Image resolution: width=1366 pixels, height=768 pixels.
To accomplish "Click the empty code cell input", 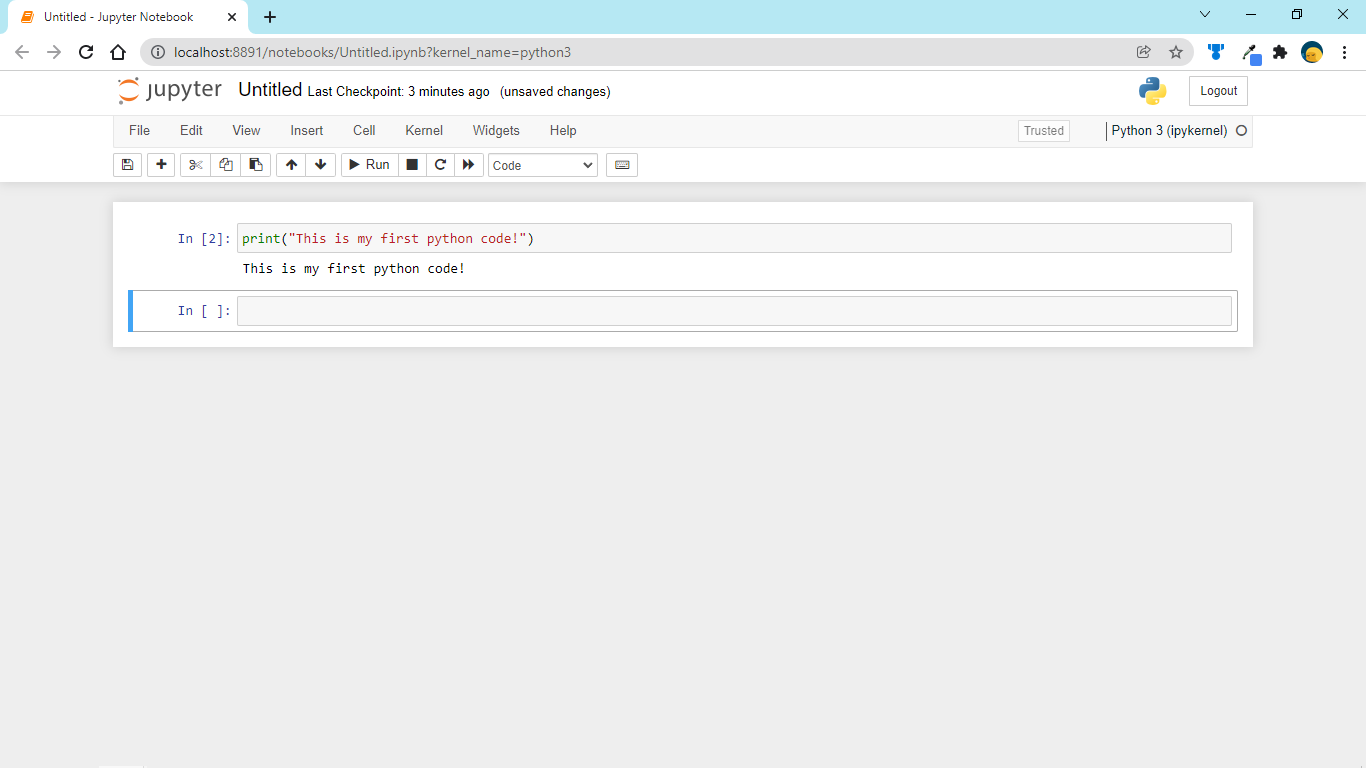I will tap(734, 311).
